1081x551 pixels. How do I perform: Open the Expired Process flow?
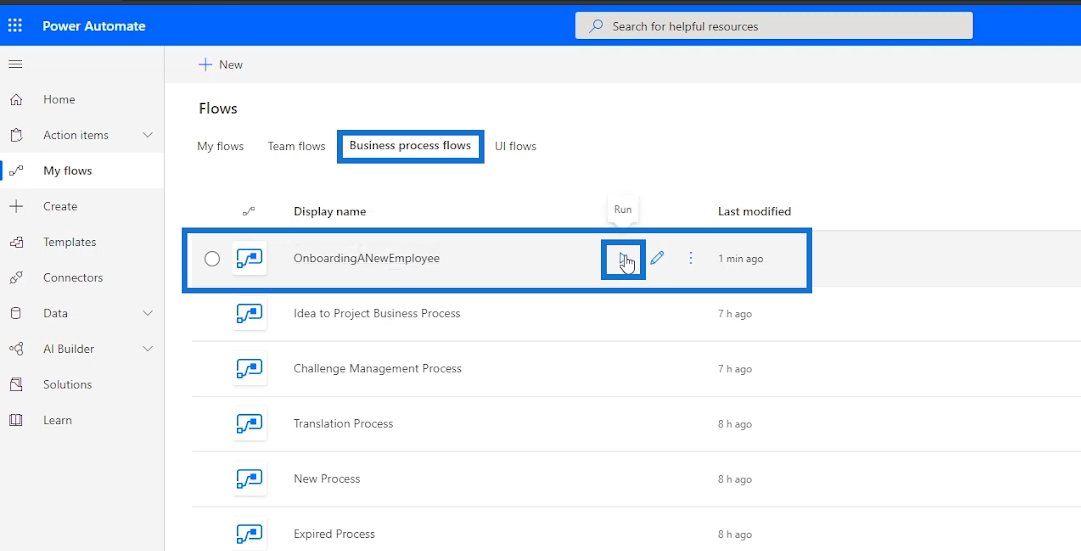tap(334, 534)
